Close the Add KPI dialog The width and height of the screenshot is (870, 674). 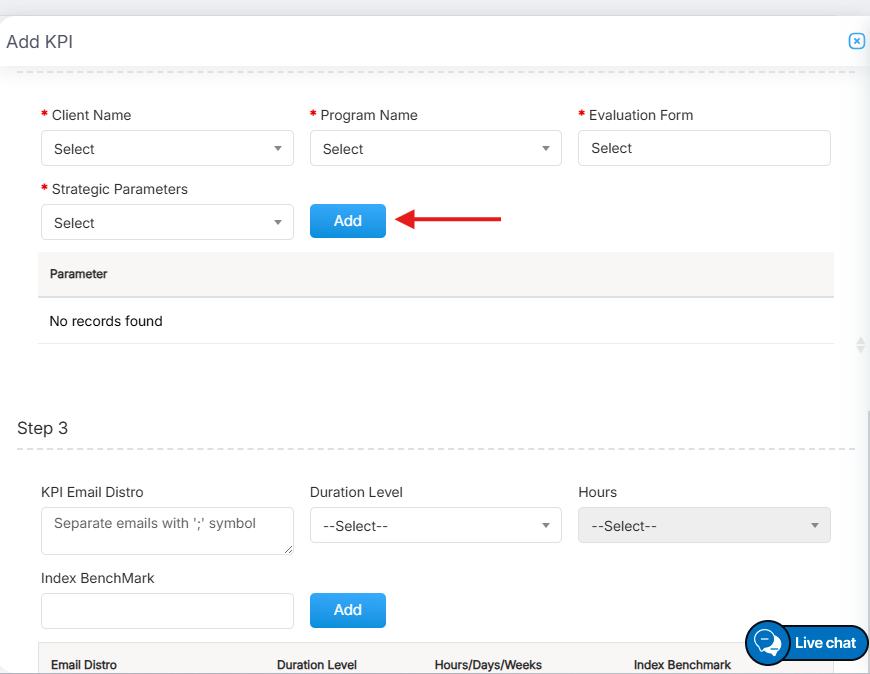856,41
